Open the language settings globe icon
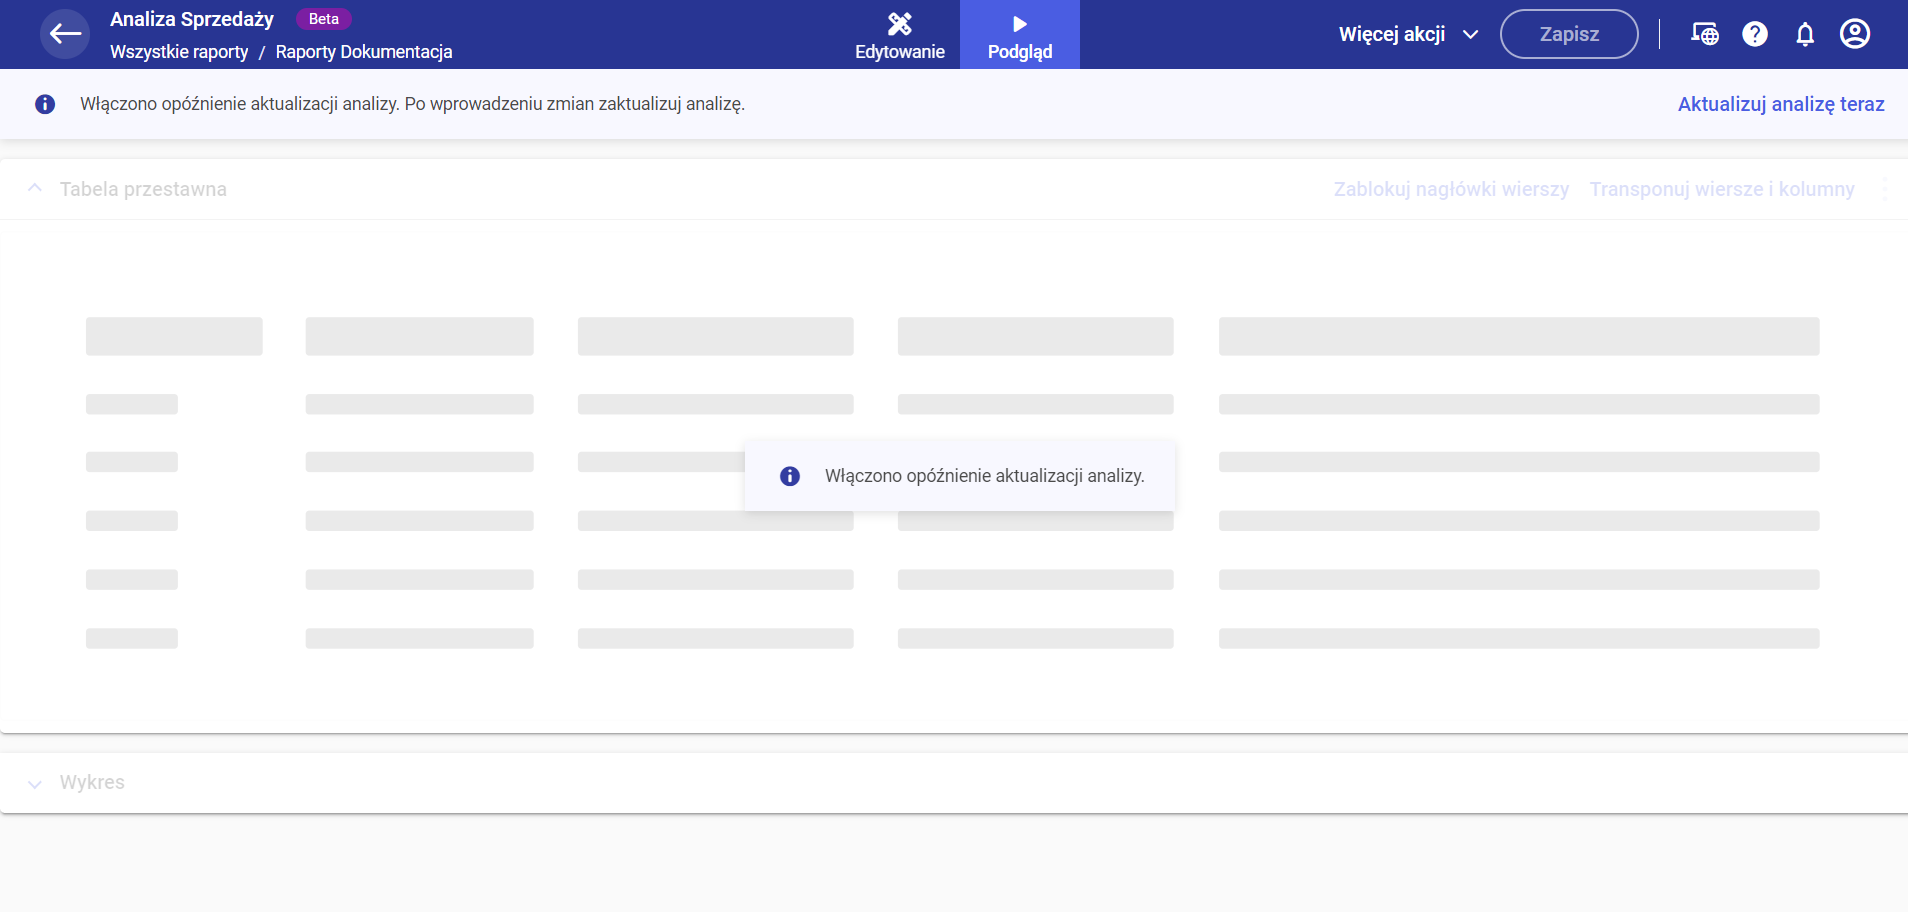1908x912 pixels. point(1705,34)
